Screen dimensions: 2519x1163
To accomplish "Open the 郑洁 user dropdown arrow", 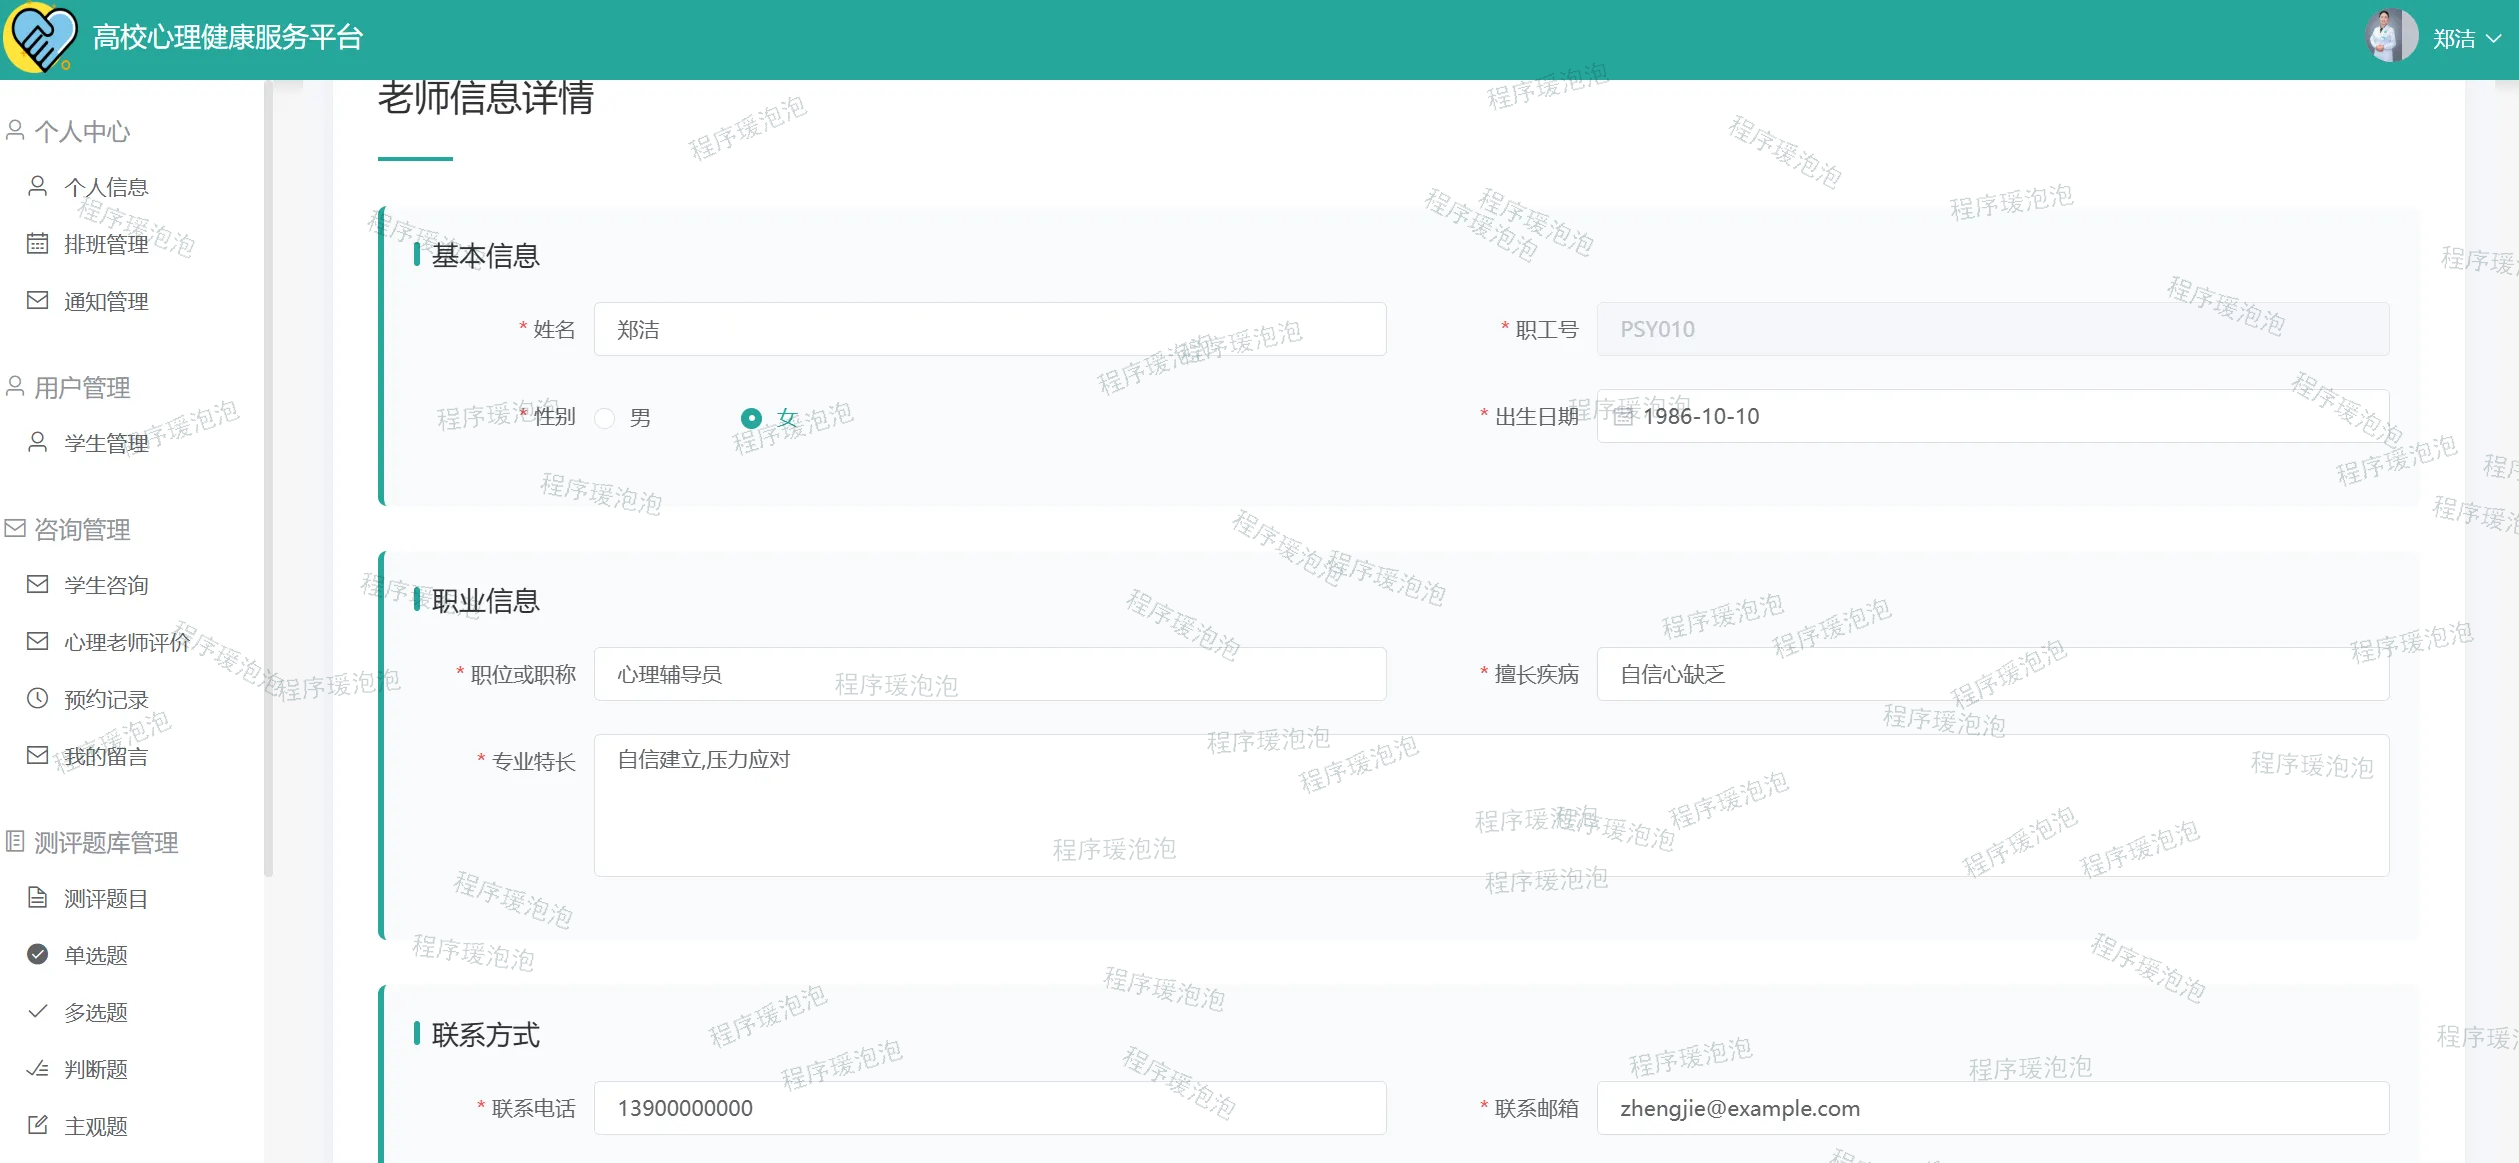I will pos(2494,39).
